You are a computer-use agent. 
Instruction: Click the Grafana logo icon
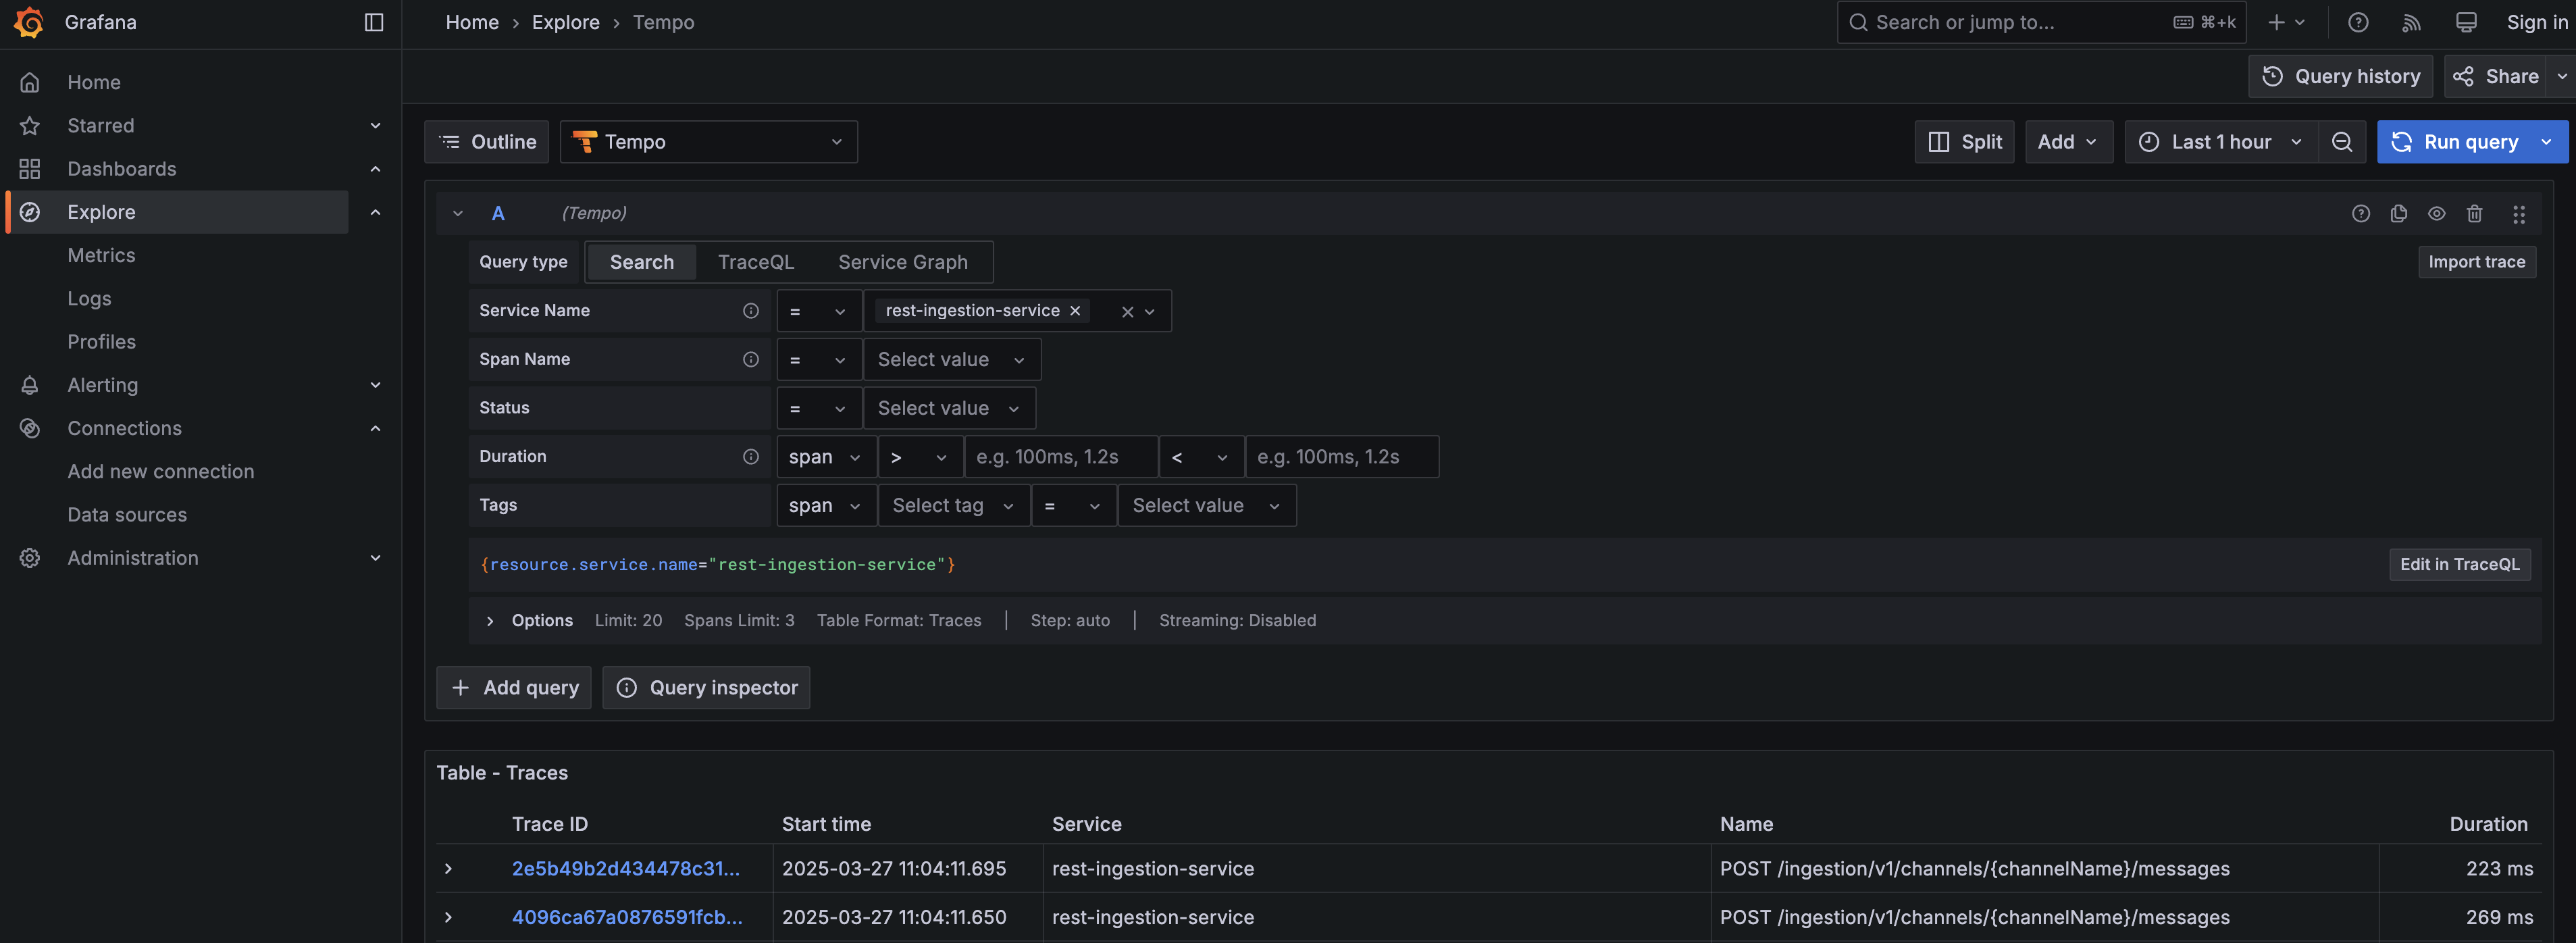(29, 22)
